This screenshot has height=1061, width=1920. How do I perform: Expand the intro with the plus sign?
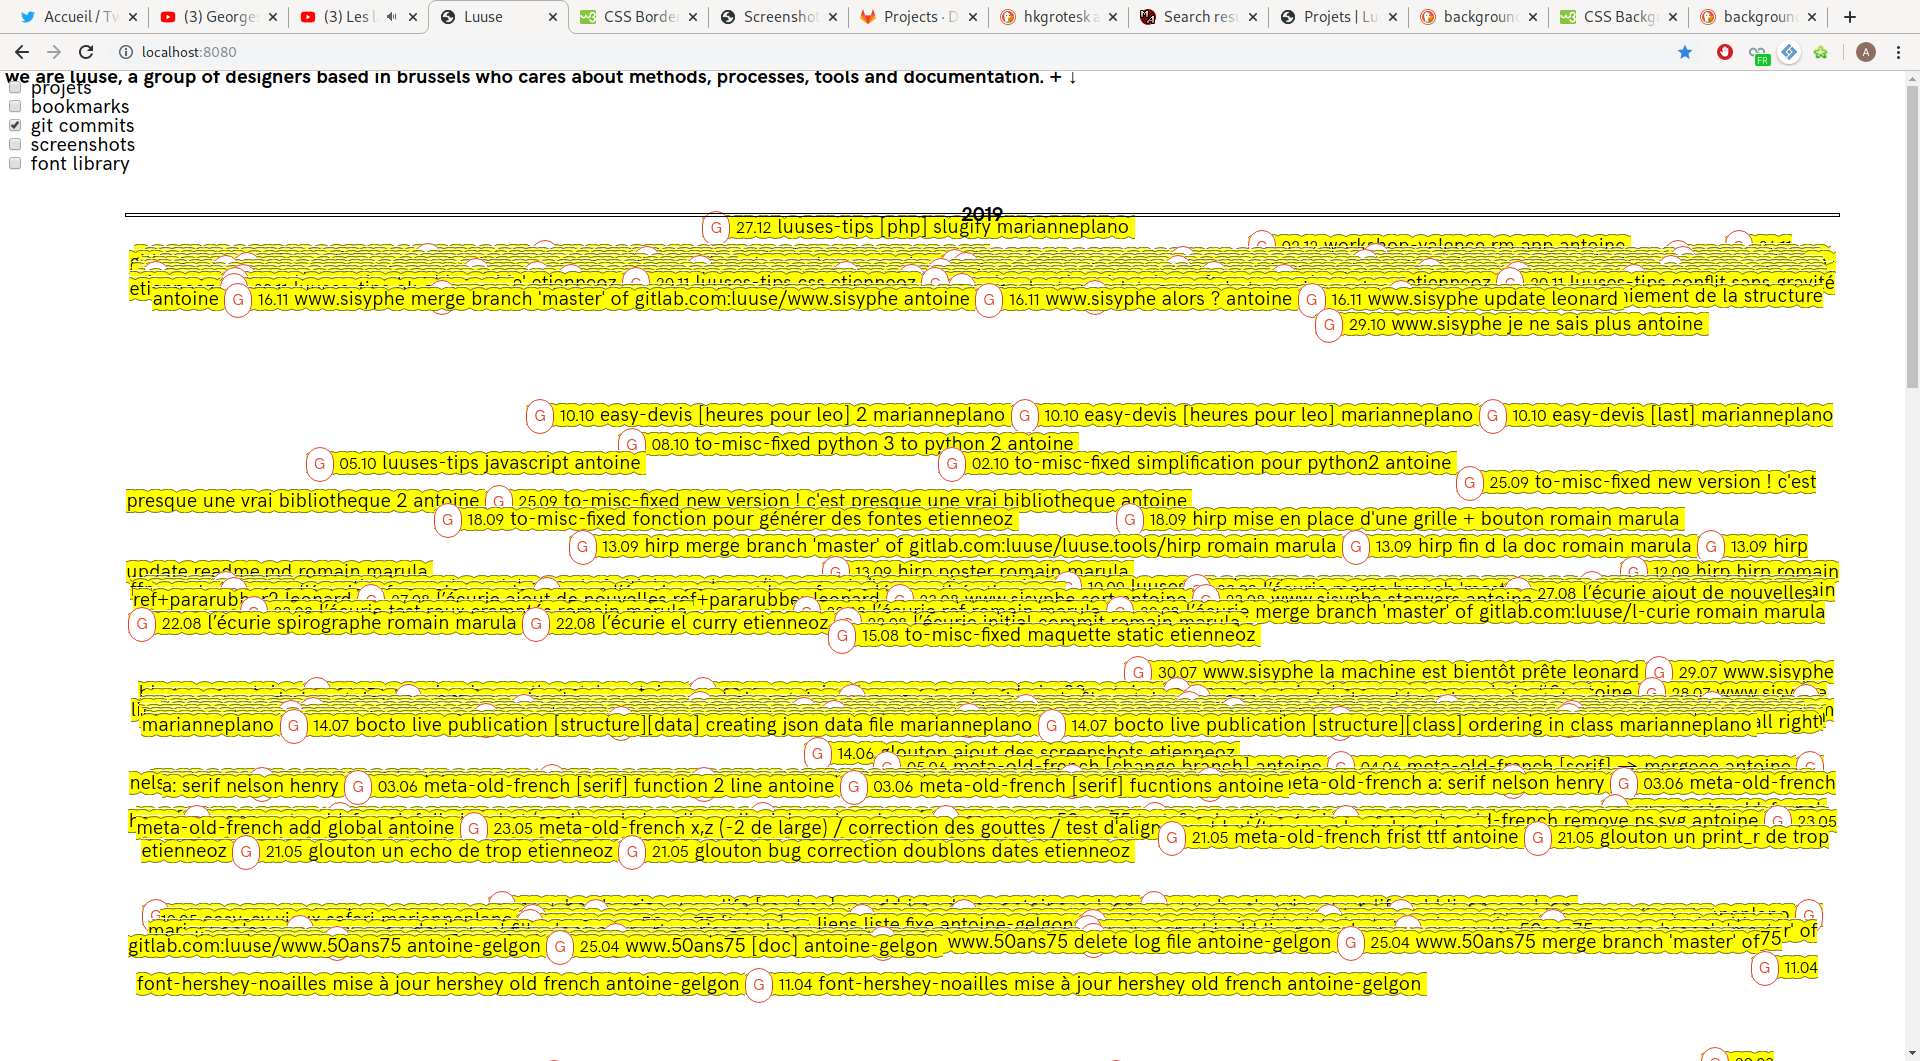click(1055, 77)
